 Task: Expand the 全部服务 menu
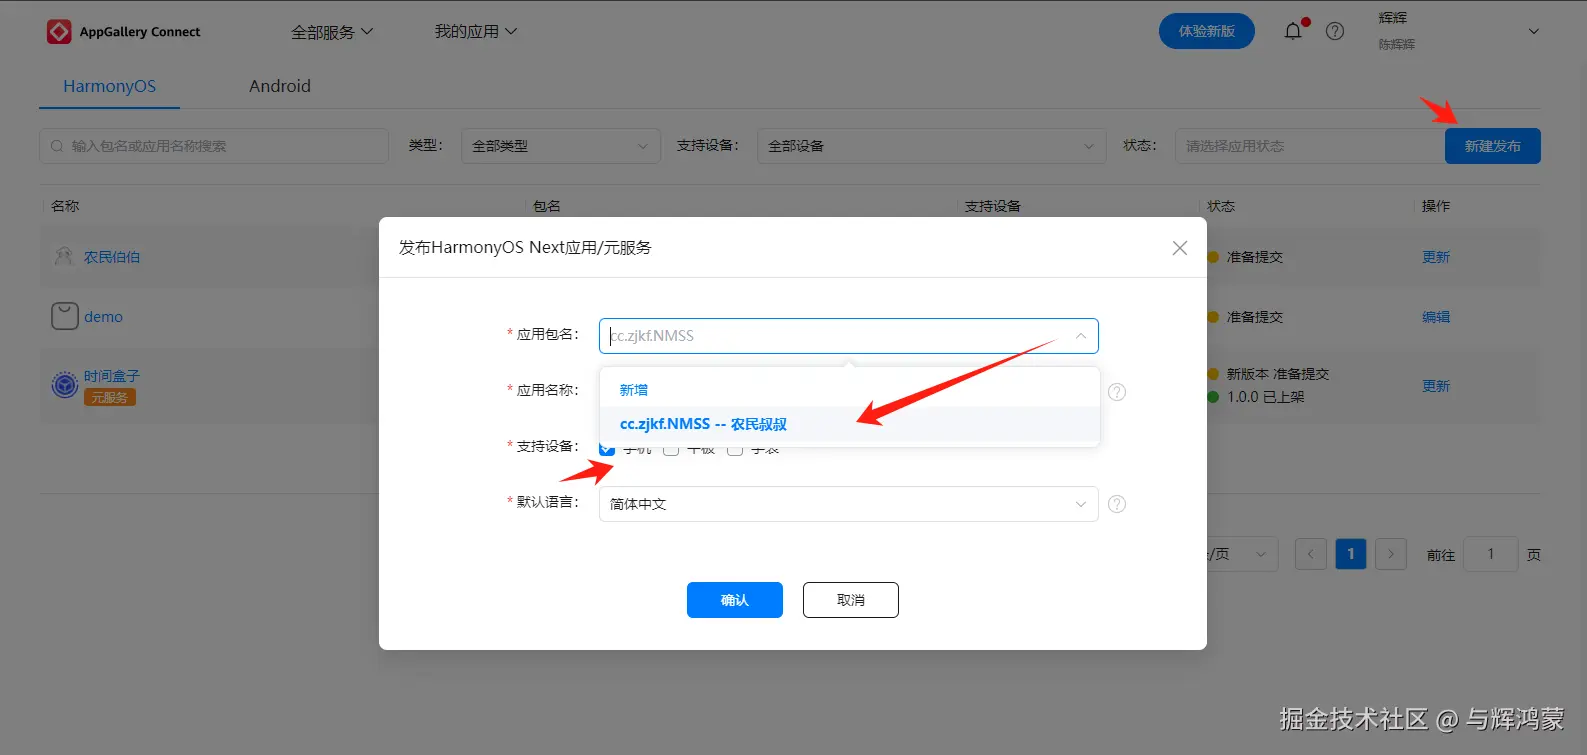(332, 32)
